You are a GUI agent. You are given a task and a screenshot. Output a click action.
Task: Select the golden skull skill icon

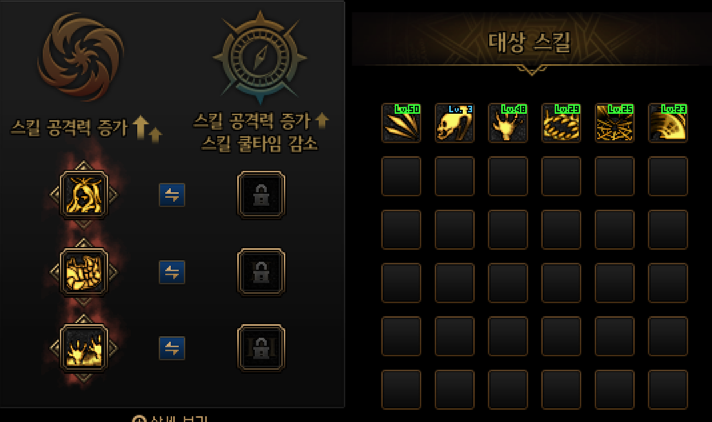point(455,123)
